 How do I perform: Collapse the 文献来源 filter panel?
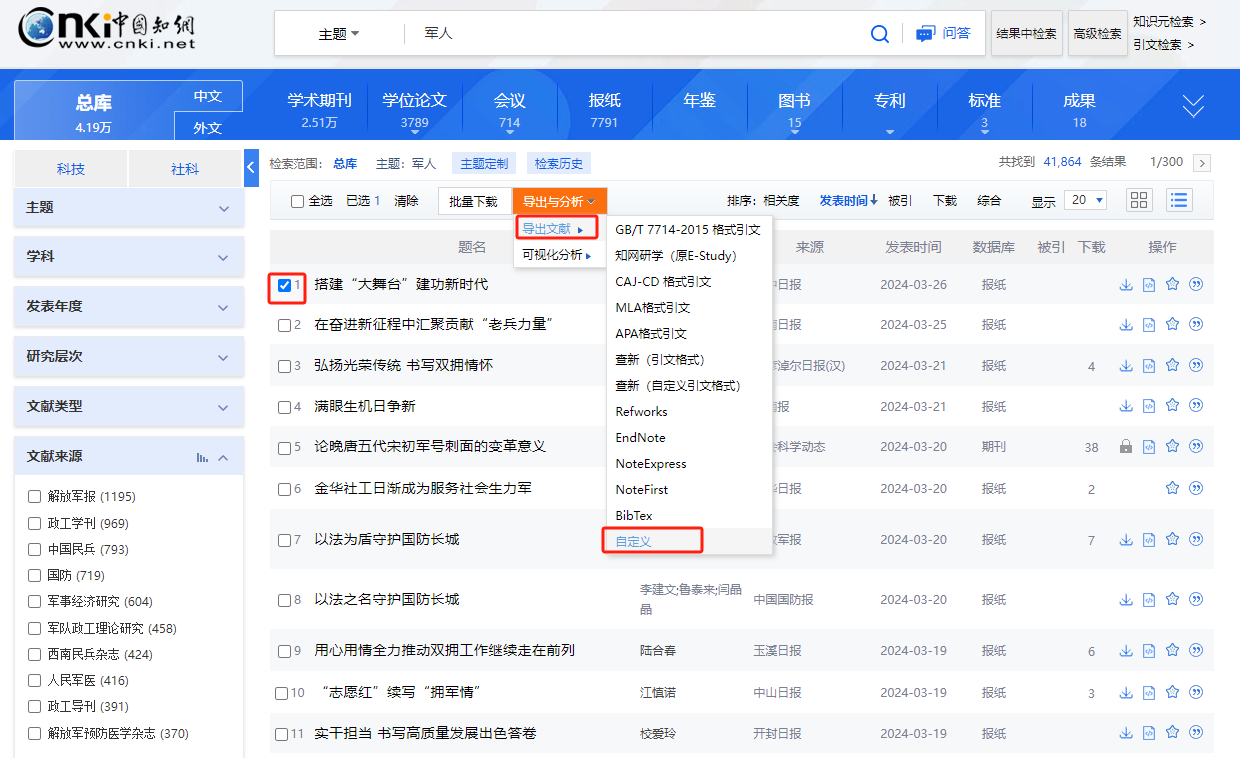[x=223, y=457]
